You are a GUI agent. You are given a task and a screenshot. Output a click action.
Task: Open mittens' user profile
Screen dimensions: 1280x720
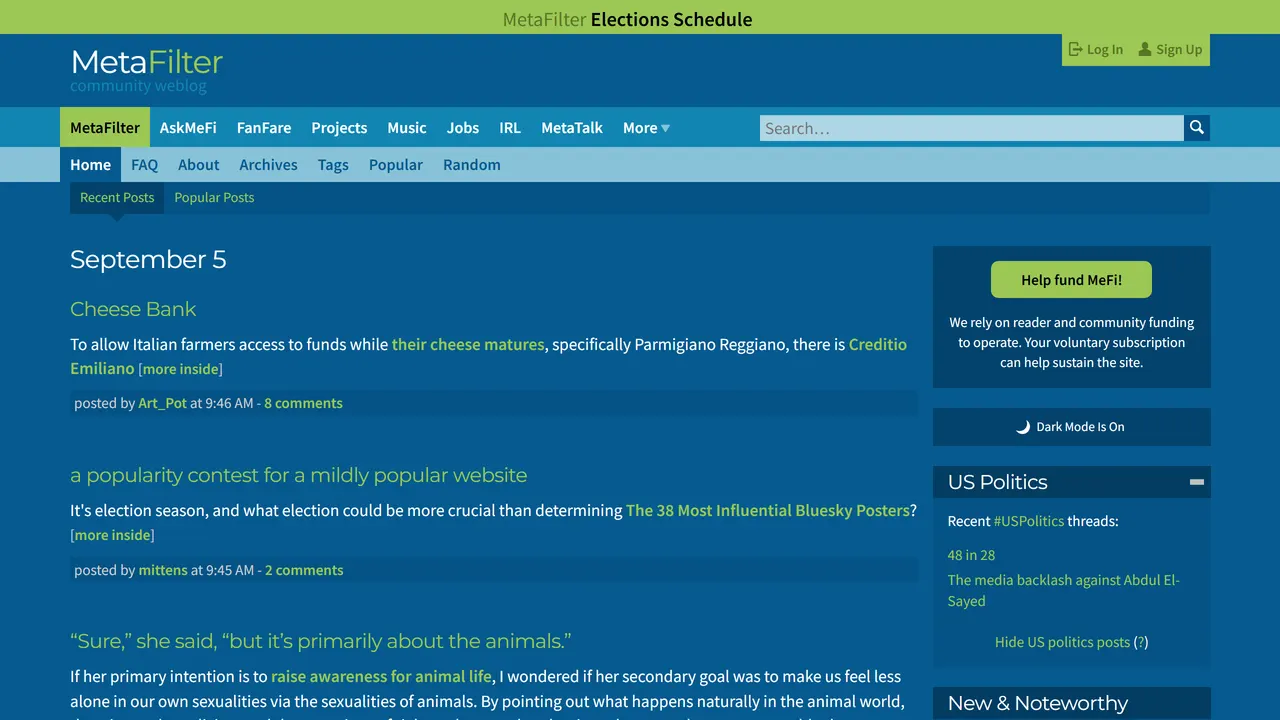pos(163,570)
